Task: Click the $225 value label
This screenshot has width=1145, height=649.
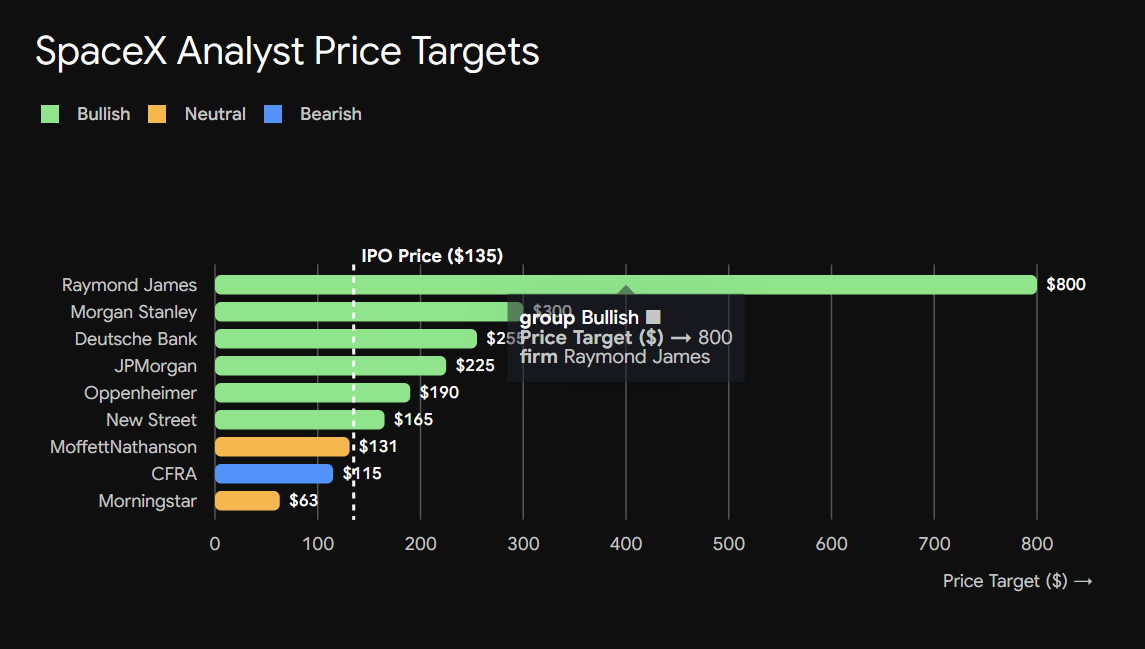Action: click(x=475, y=366)
